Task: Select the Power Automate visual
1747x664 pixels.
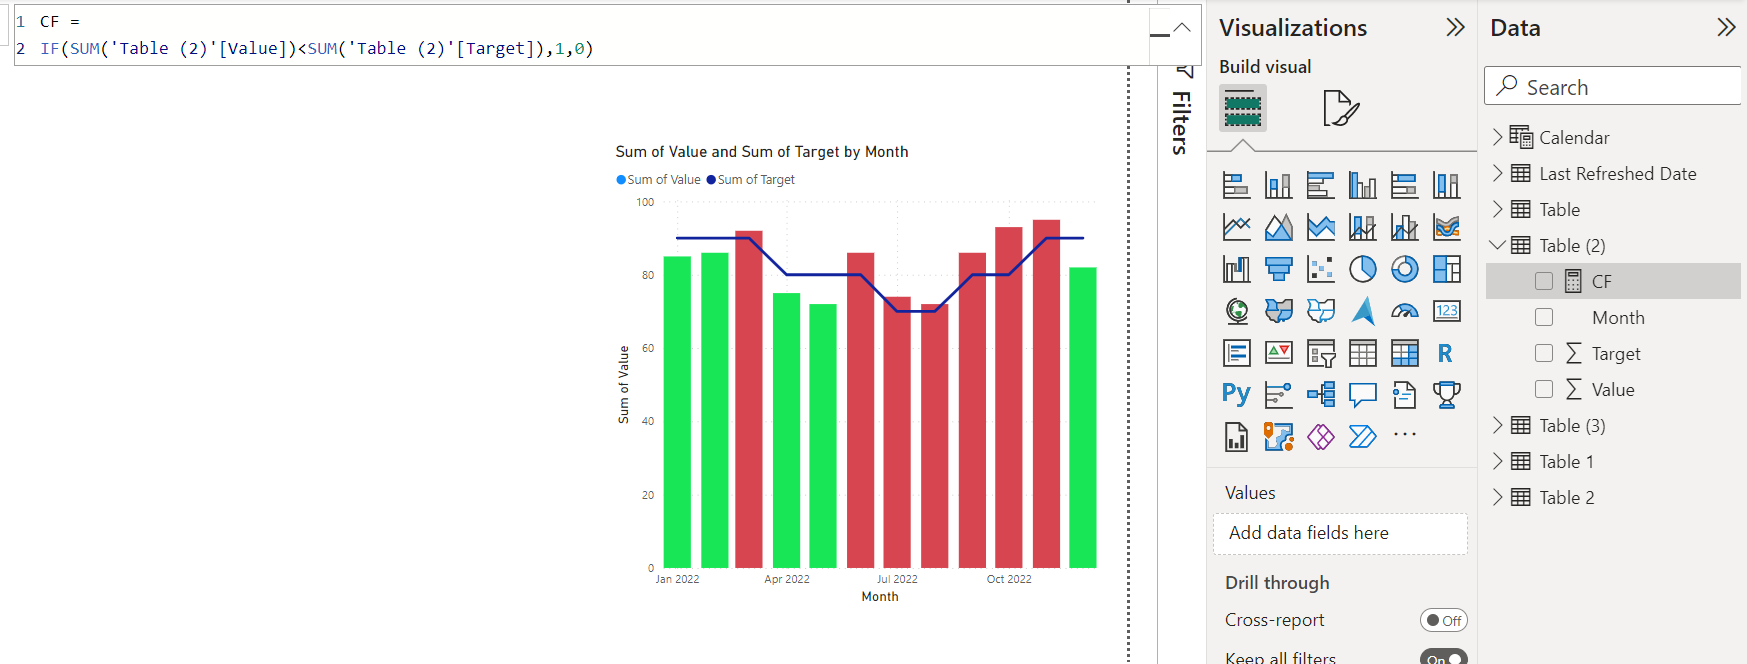Action: 1363,437
